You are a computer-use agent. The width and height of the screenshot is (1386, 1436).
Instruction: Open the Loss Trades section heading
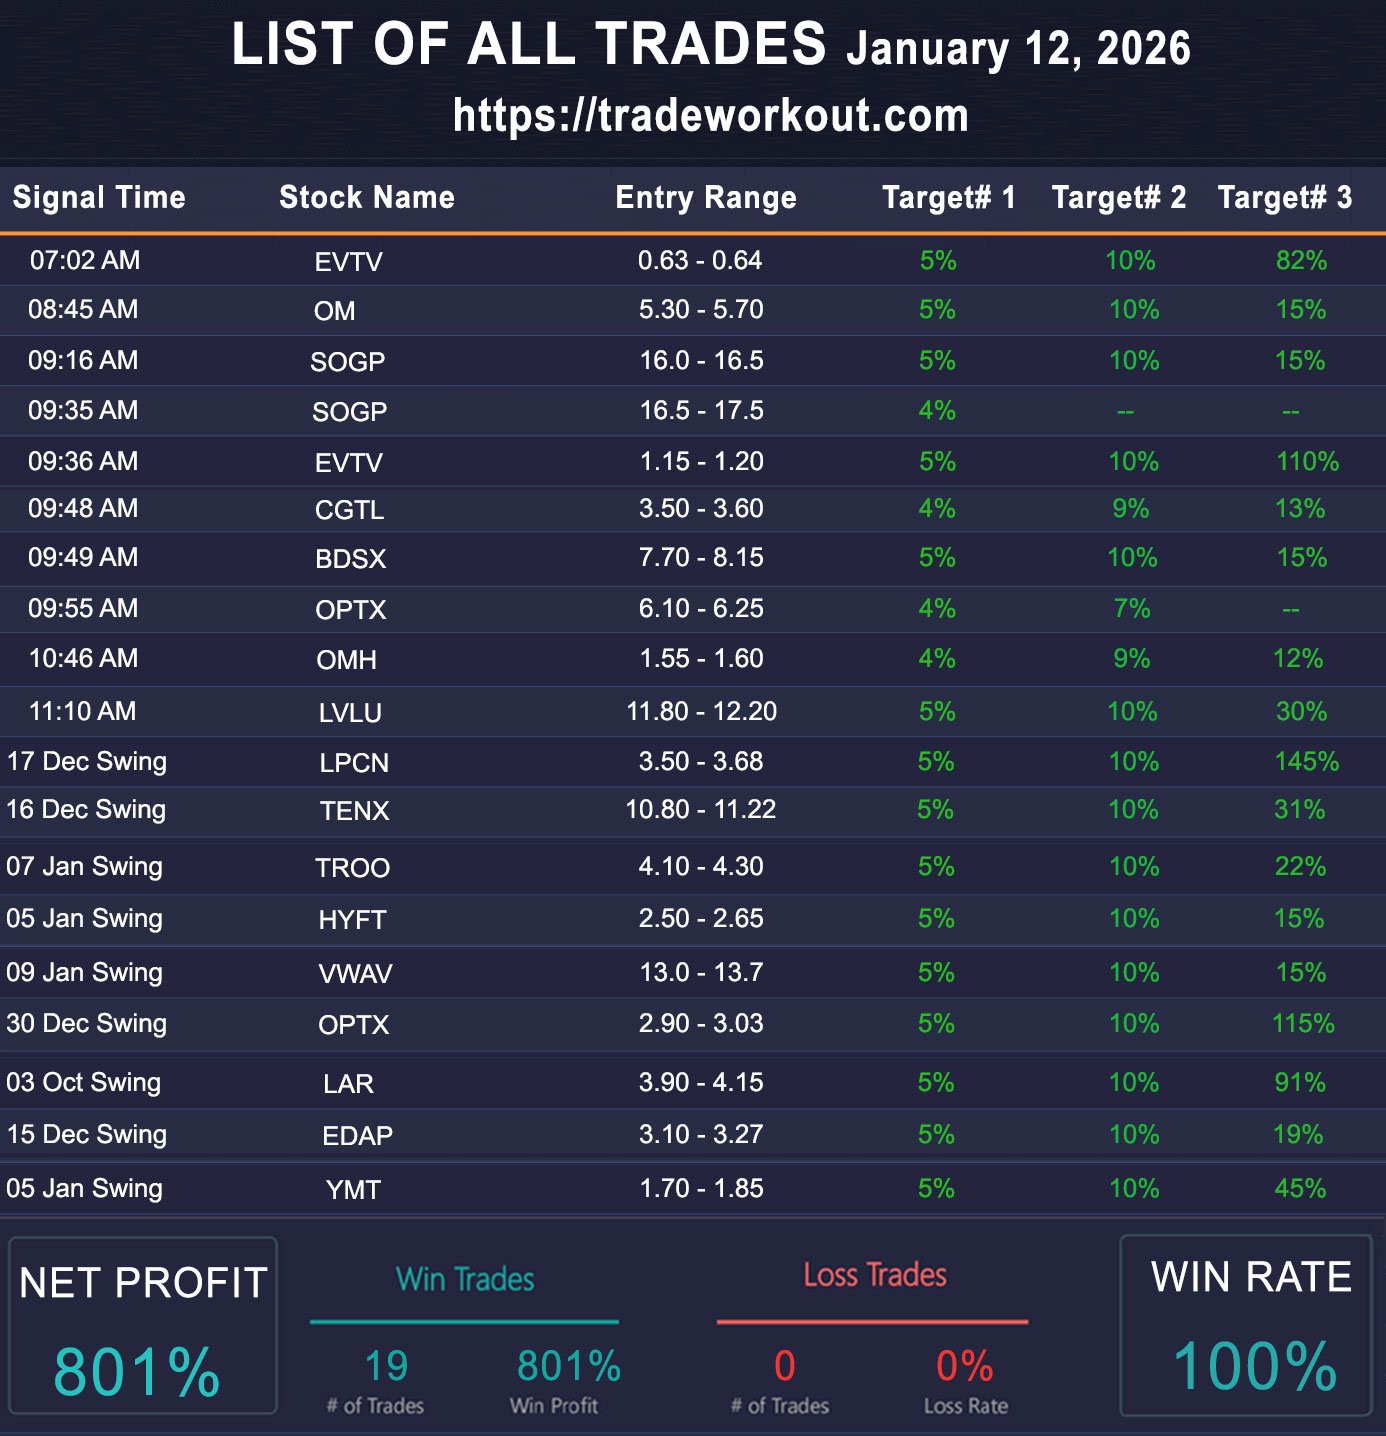pyautogui.click(x=875, y=1276)
